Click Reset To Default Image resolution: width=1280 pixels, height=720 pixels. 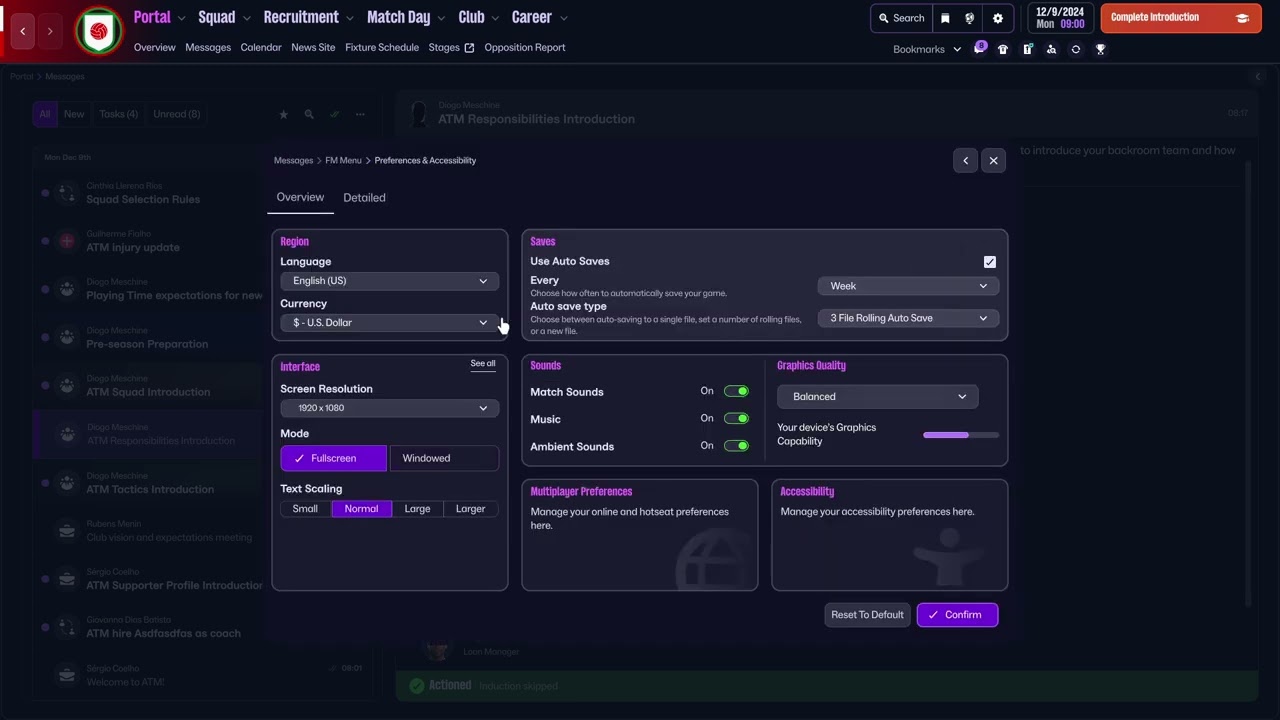pyautogui.click(x=867, y=615)
